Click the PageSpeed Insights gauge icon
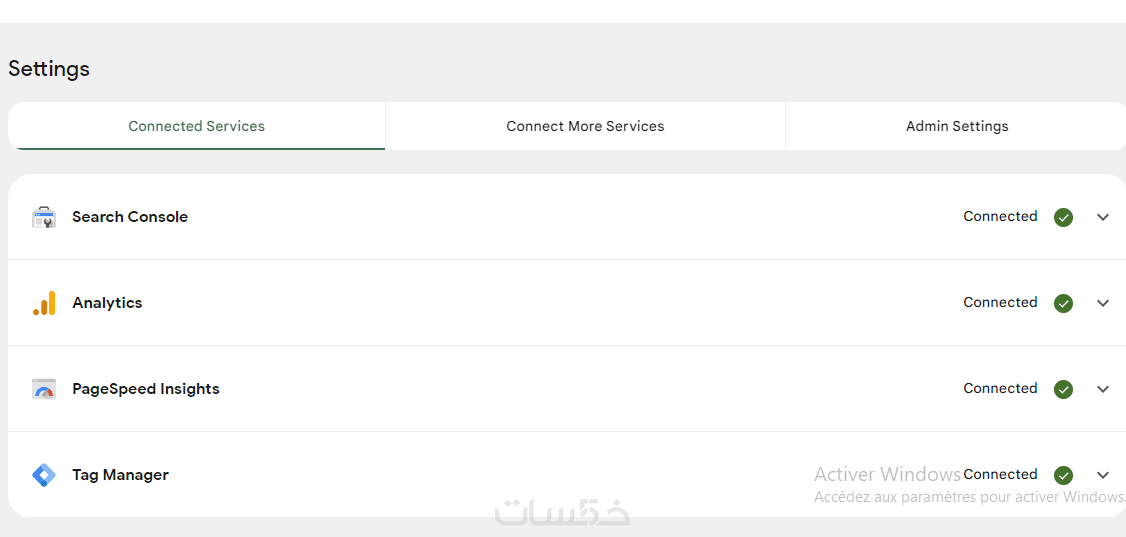The height and width of the screenshot is (537, 1126). 44,389
